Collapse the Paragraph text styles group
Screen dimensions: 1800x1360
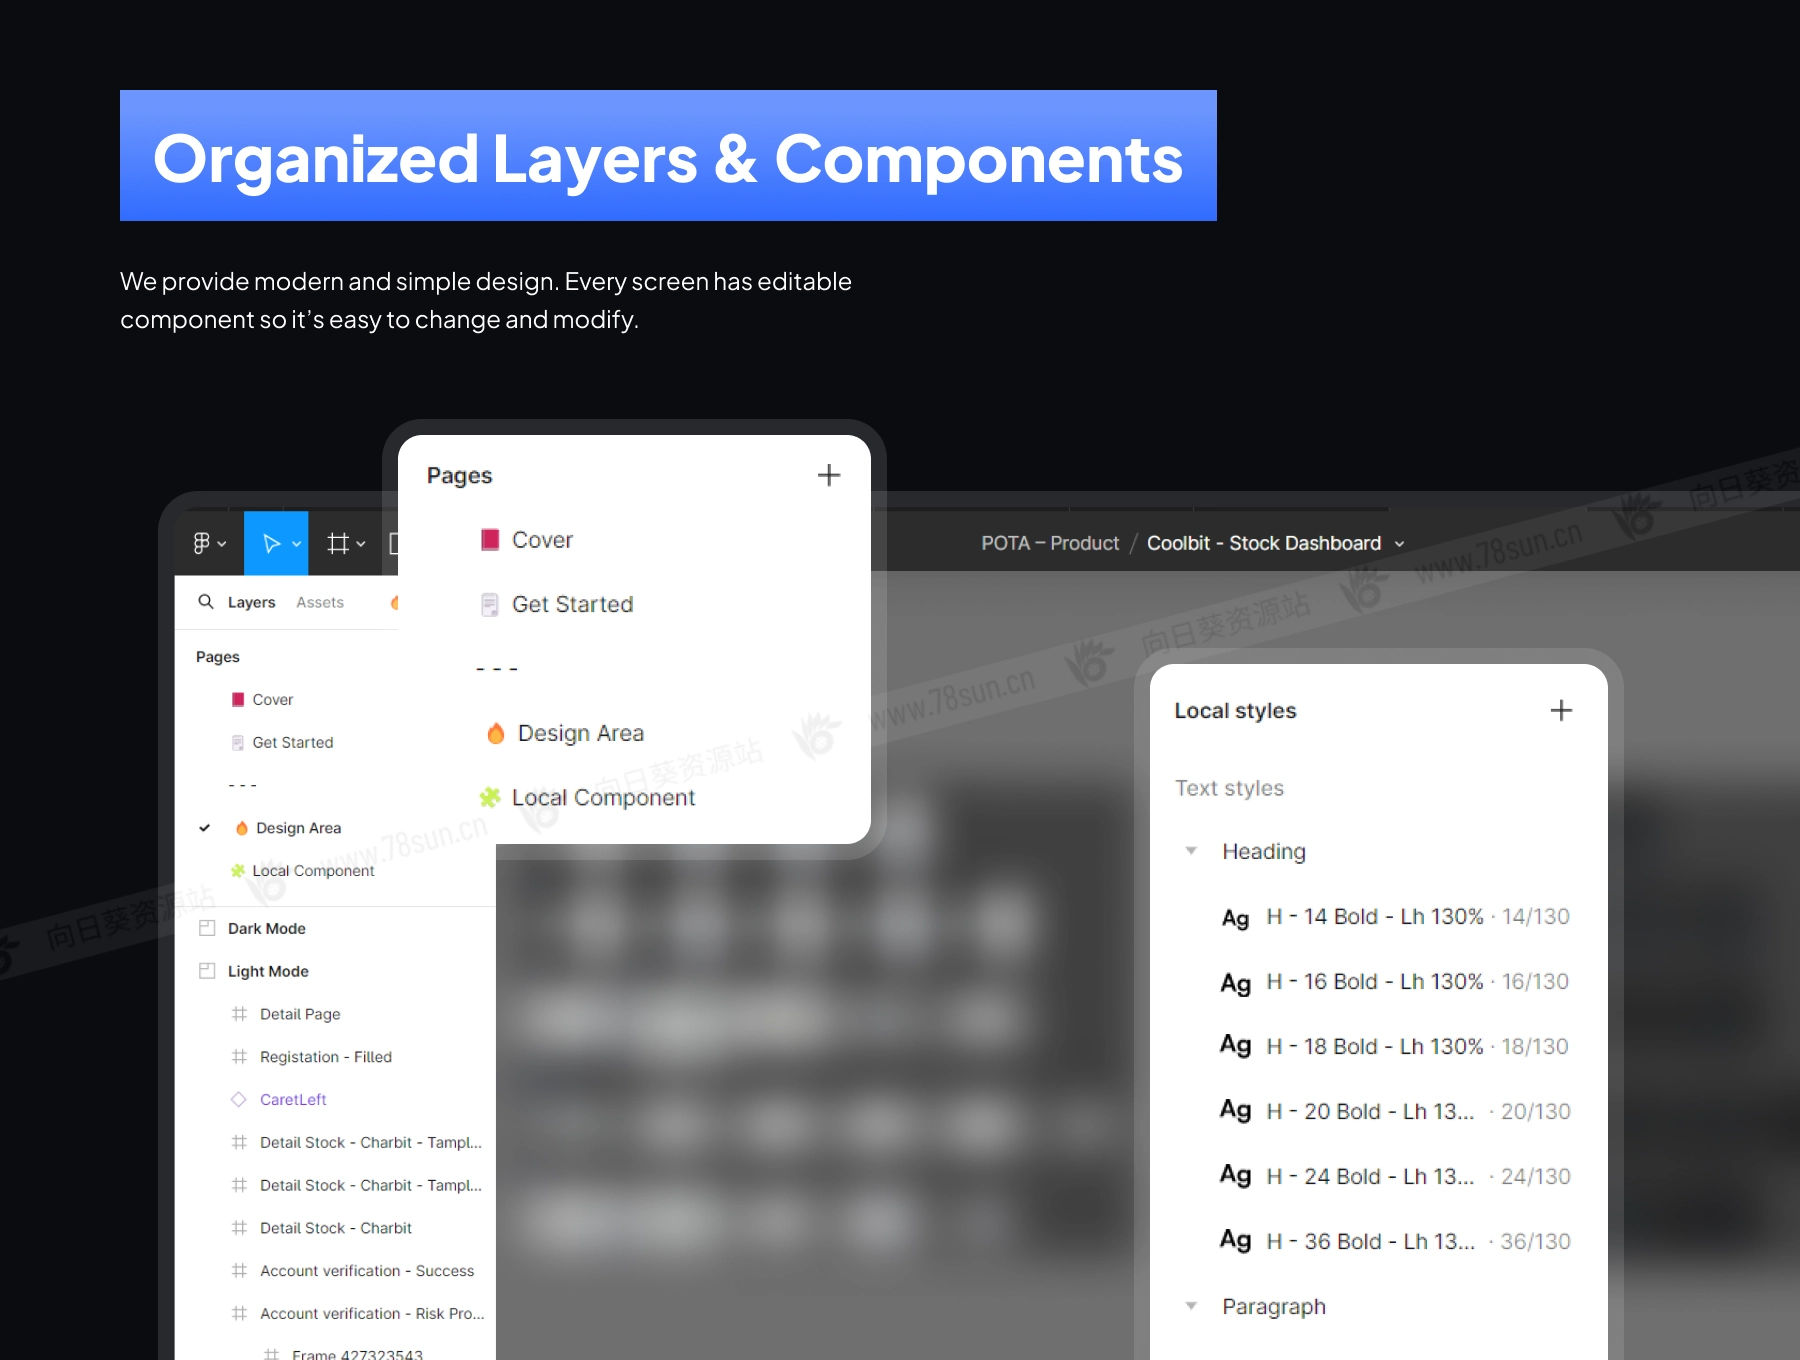1191,1306
